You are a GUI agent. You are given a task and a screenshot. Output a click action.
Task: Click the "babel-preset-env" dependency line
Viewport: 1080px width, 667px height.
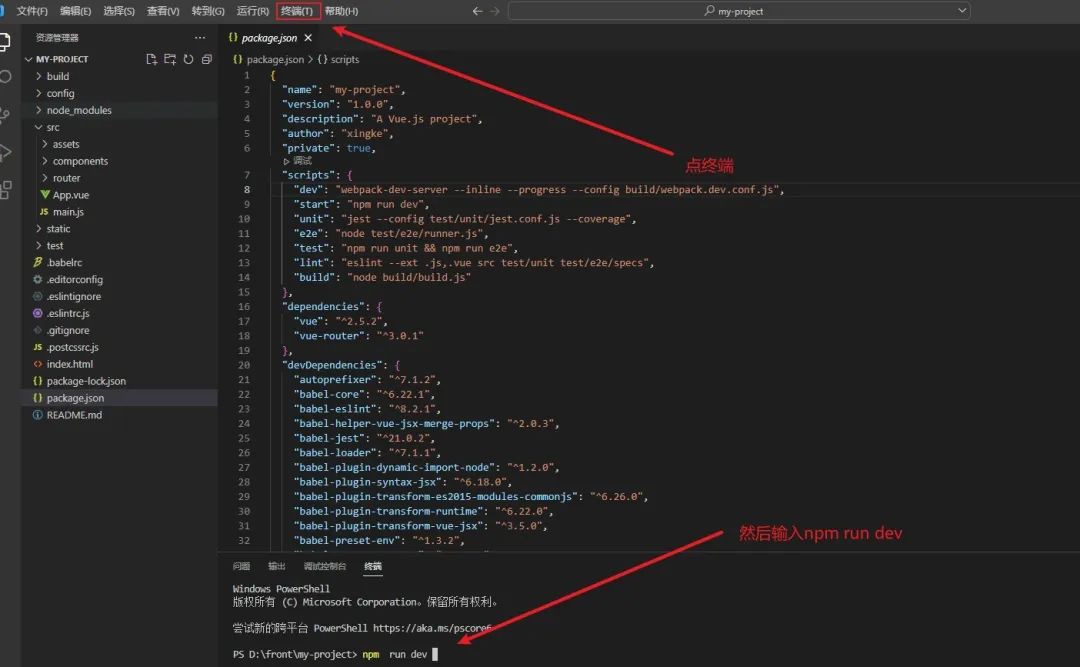pos(379,541)
